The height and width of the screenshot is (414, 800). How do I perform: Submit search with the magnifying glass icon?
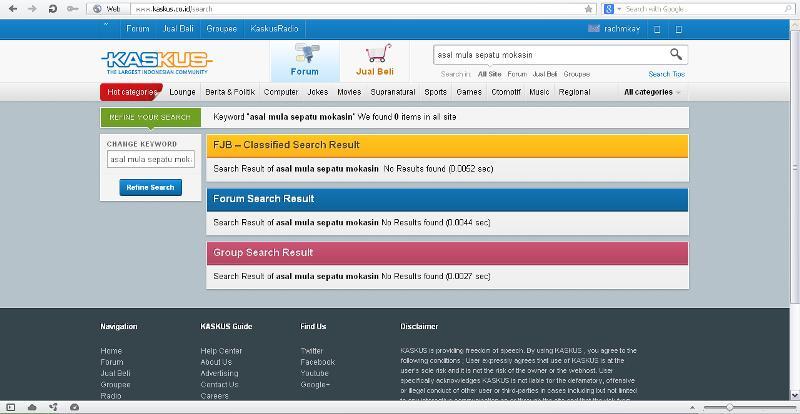tap(676, 54)
